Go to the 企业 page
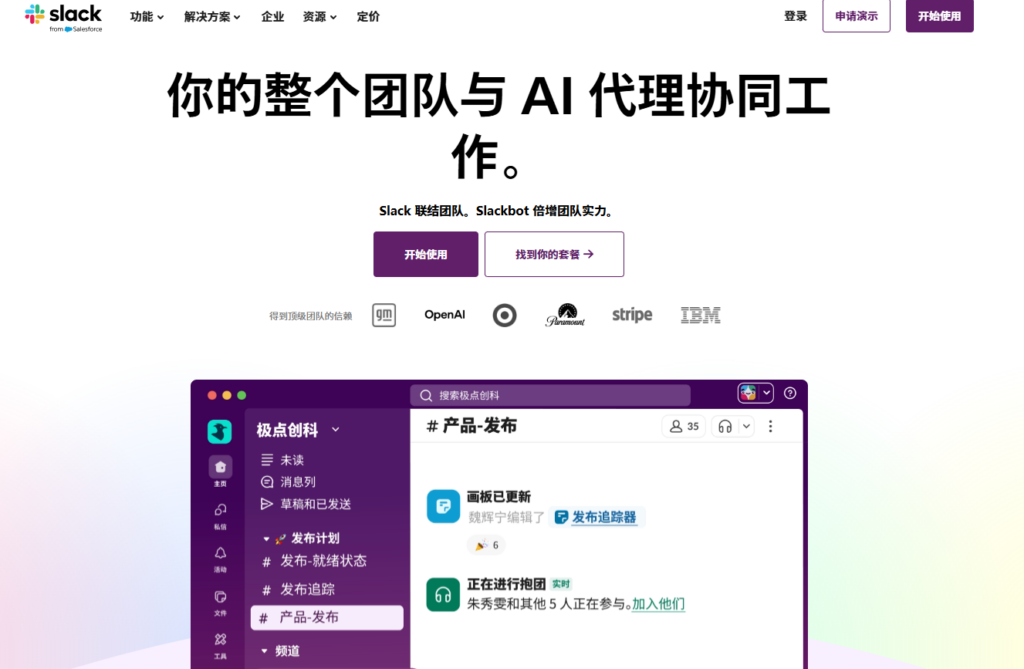The height and width of the screenshot is (669, 1024). click(272, 17)
